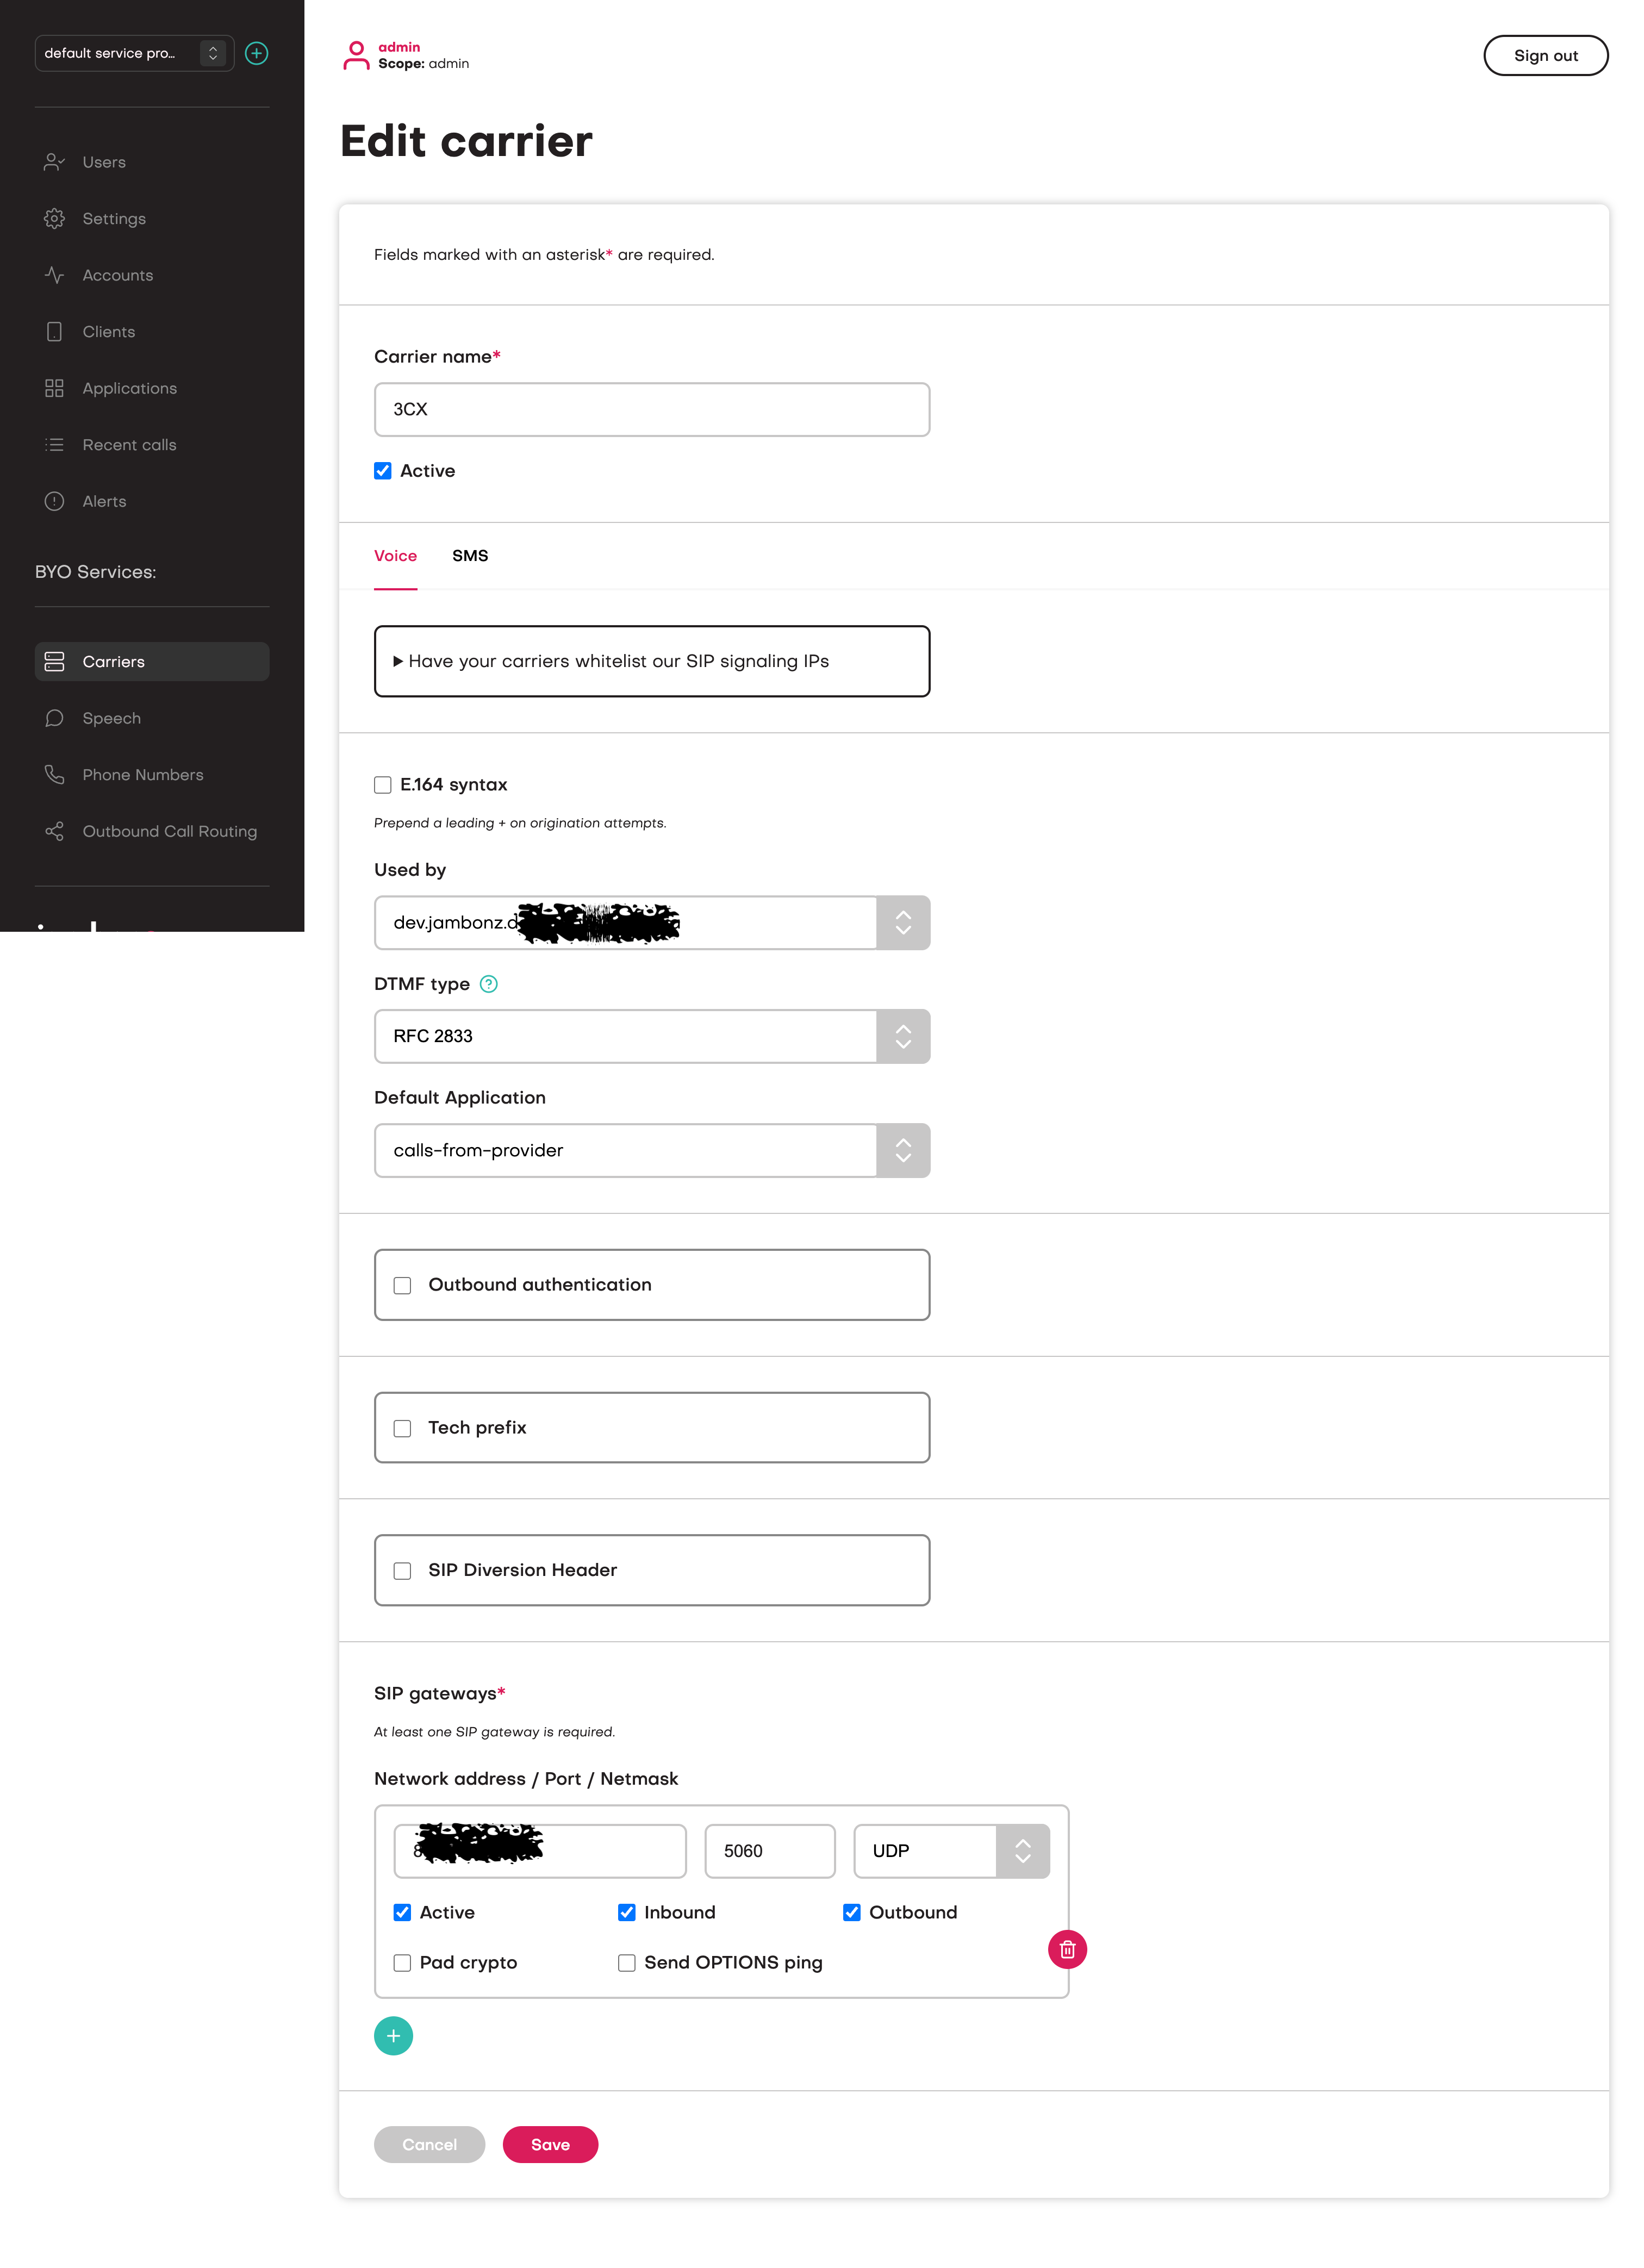The image size is (1644, 2268).
Task: Click the green plus icon beside service provider
Action: (x=256, y=53)
